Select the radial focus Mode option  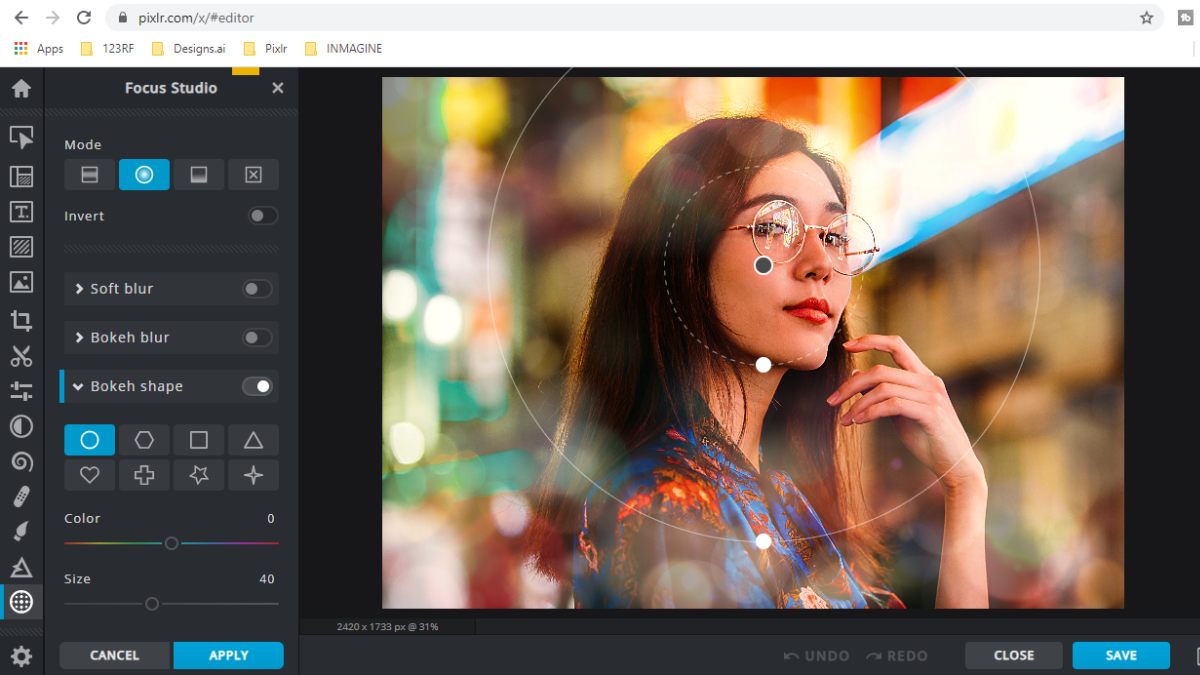click(143, 174)
